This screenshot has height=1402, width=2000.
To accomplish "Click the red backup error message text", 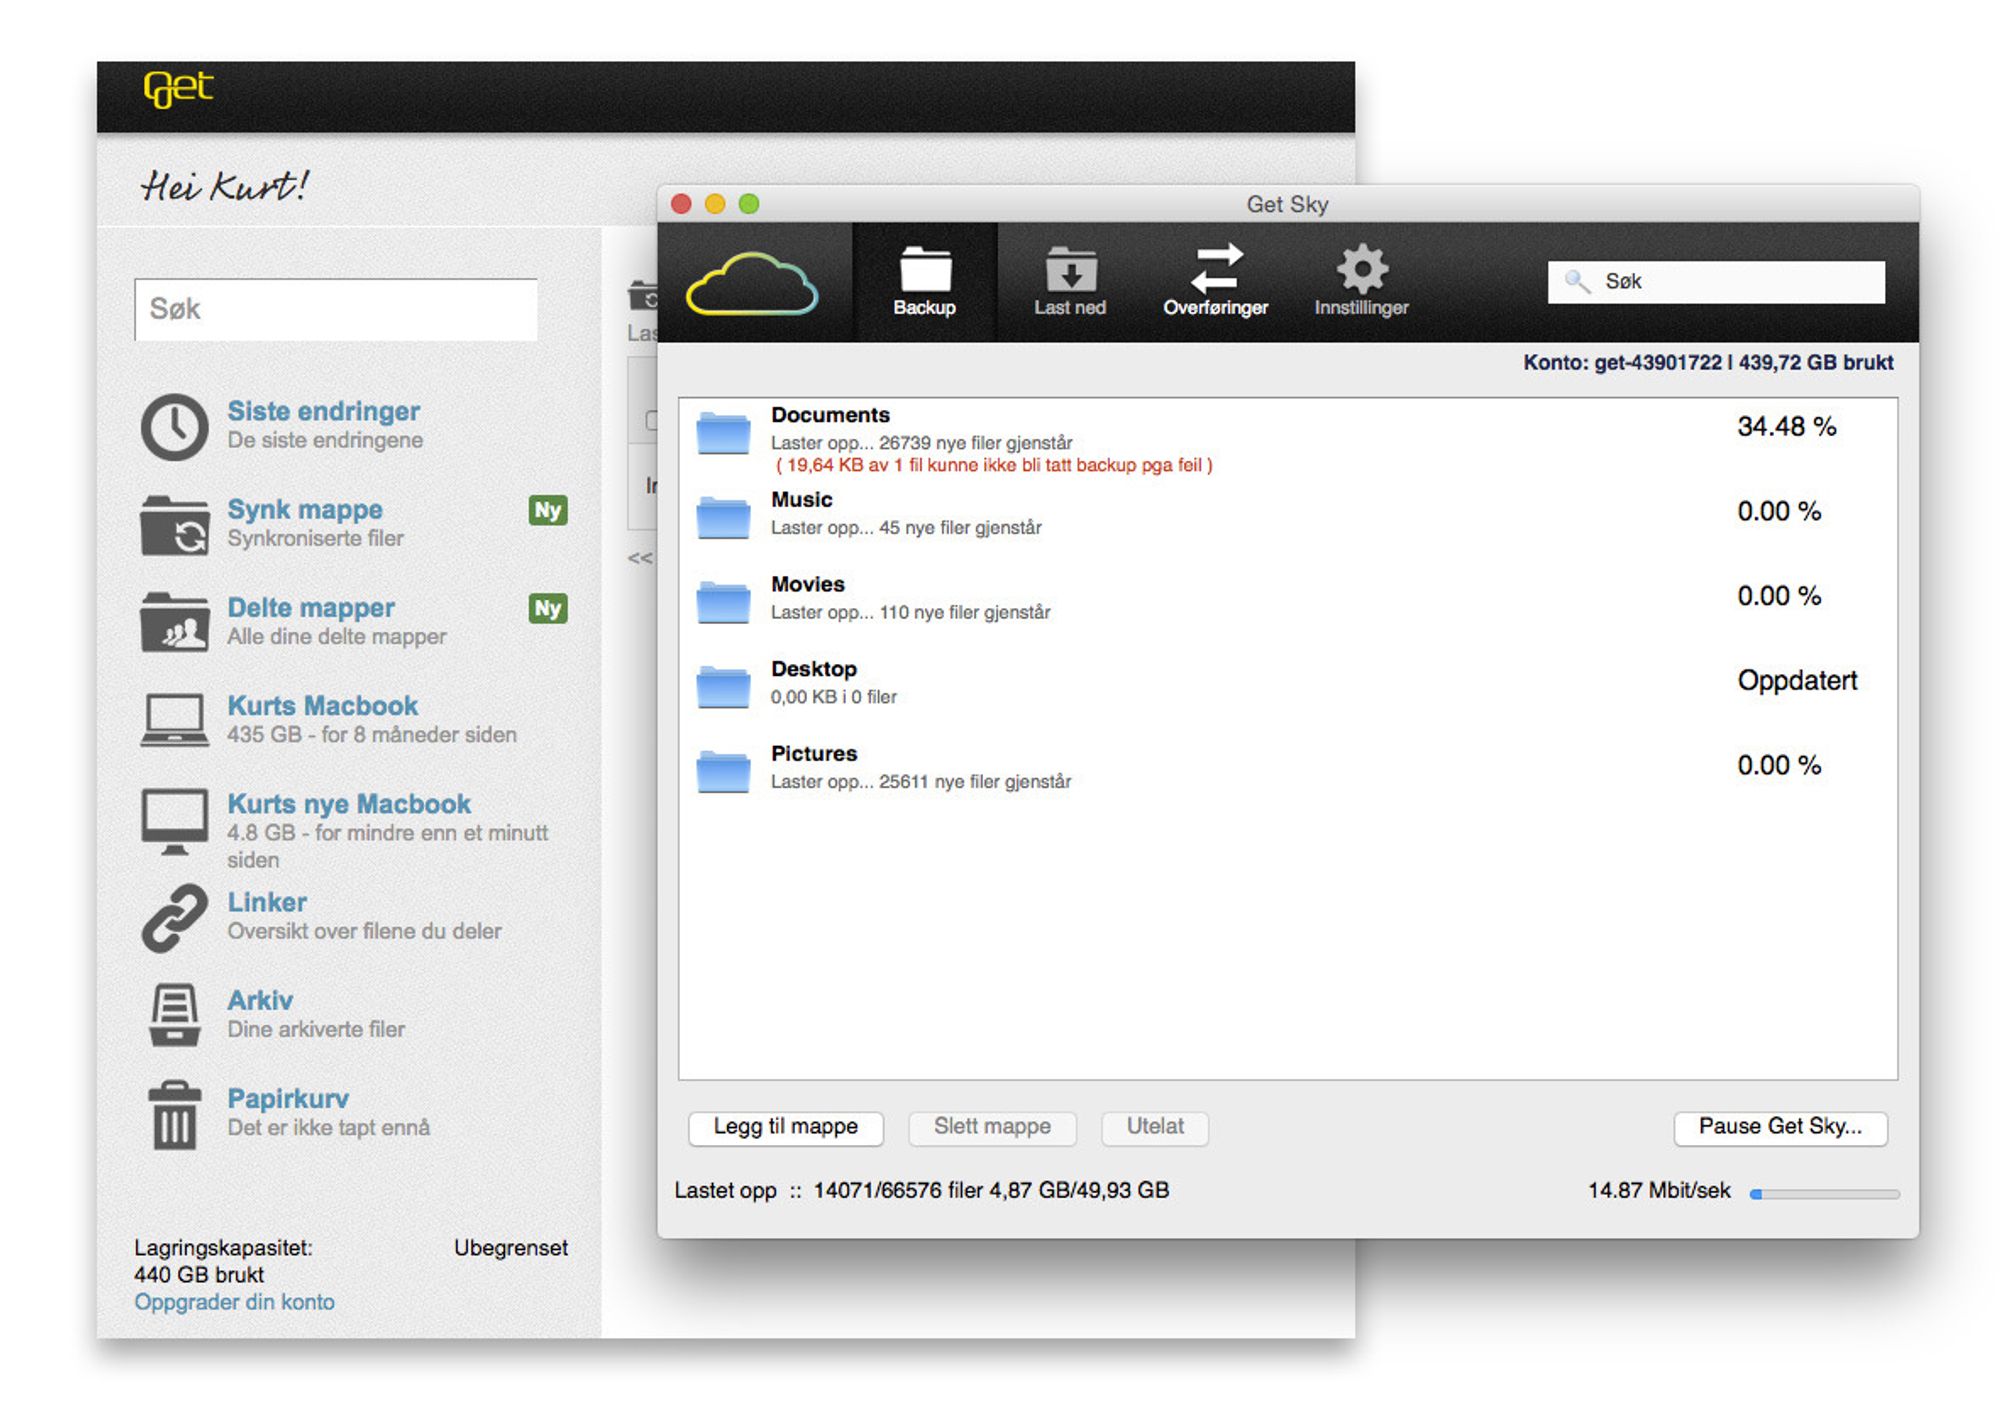I will click(994, 465).
